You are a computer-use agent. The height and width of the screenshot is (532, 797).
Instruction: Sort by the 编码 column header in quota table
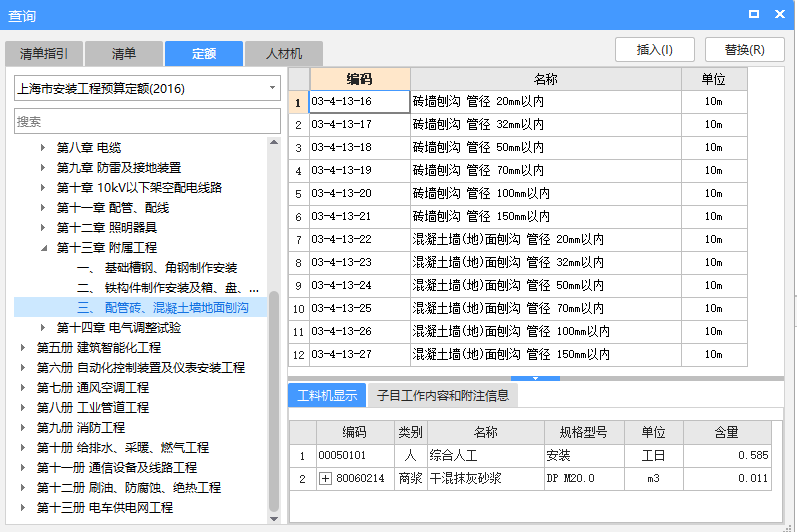[360, 79]
